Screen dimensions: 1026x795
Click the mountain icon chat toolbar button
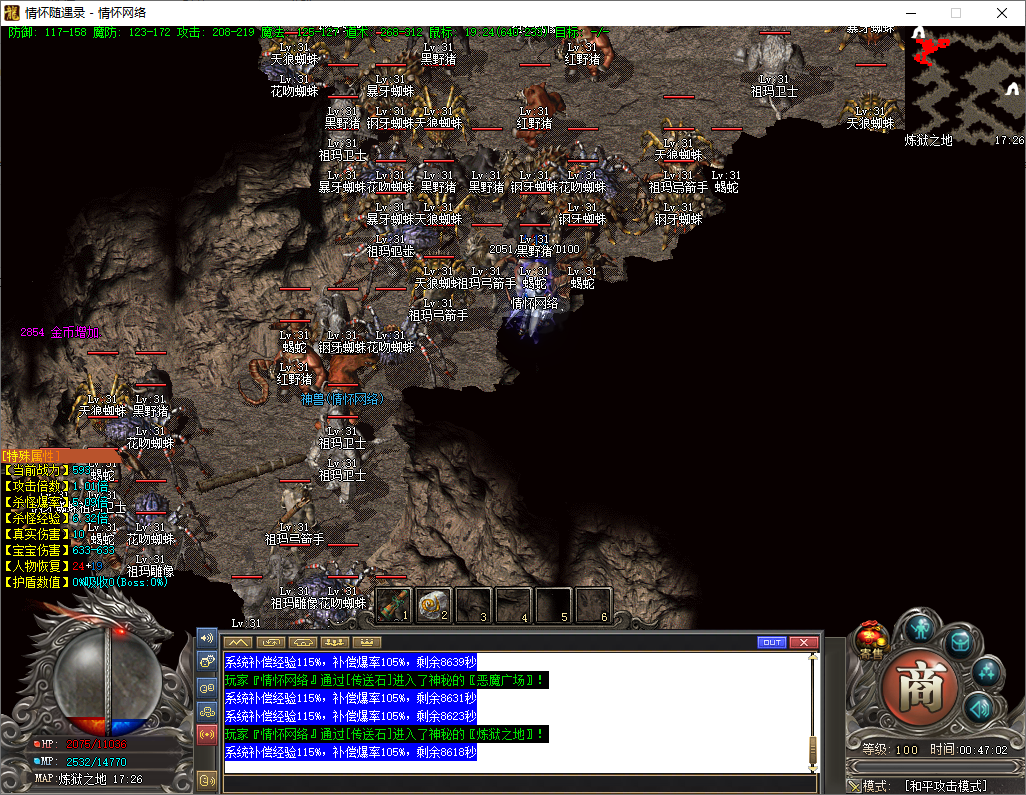pyautogui.click(x=238, y=643)
